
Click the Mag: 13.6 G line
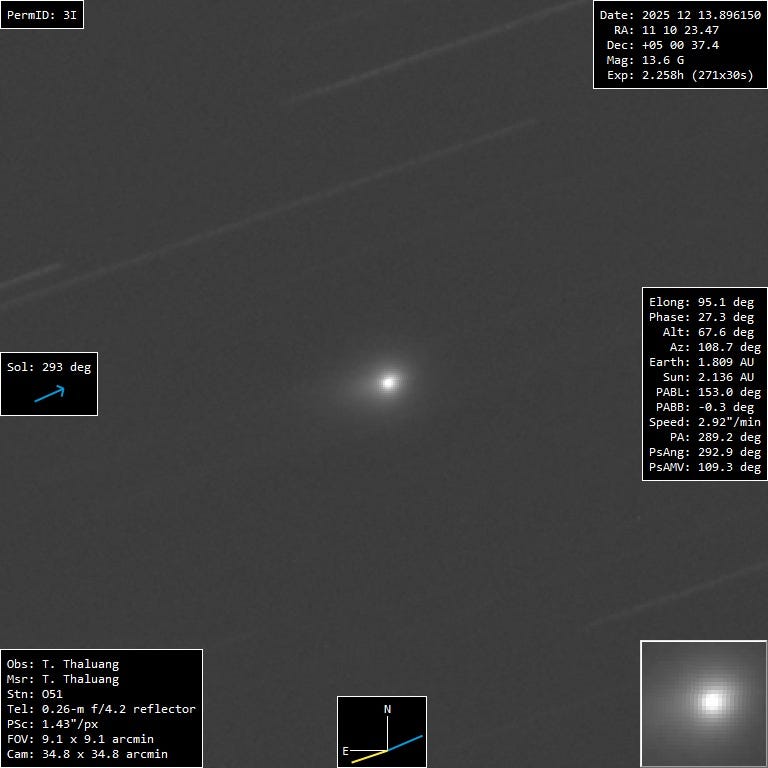[x=645, y=60]
